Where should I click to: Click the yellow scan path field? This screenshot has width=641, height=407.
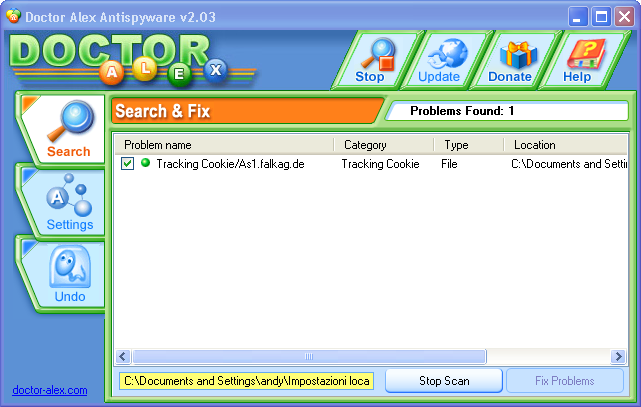pos(246,381)
